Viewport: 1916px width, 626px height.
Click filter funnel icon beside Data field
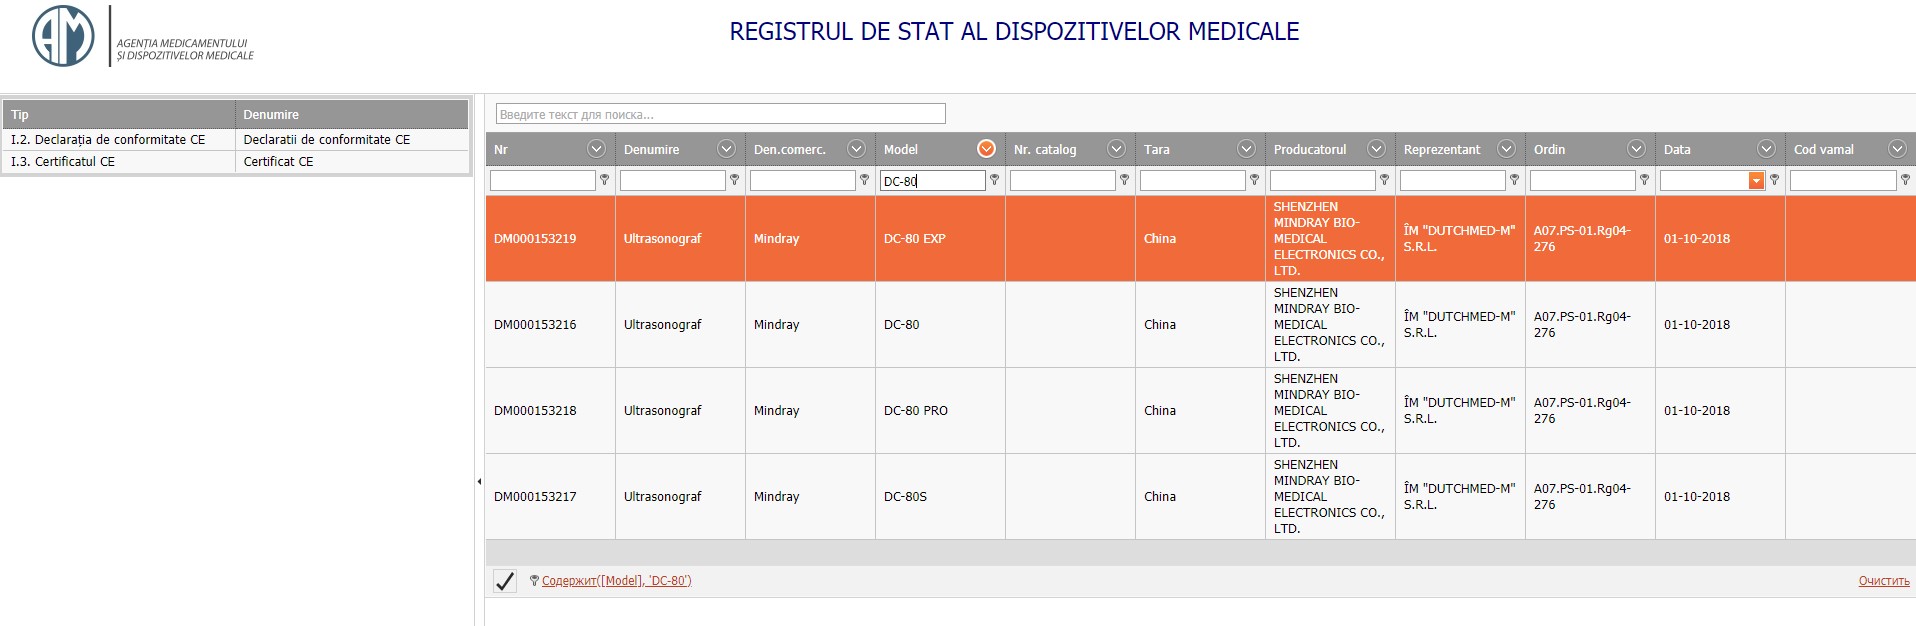(1774, 180)
